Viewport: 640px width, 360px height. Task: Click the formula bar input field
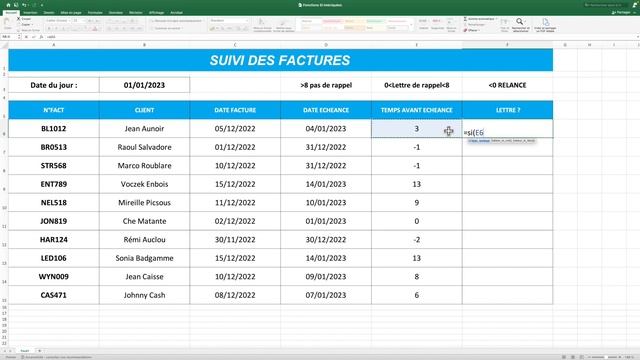point(340,37)
